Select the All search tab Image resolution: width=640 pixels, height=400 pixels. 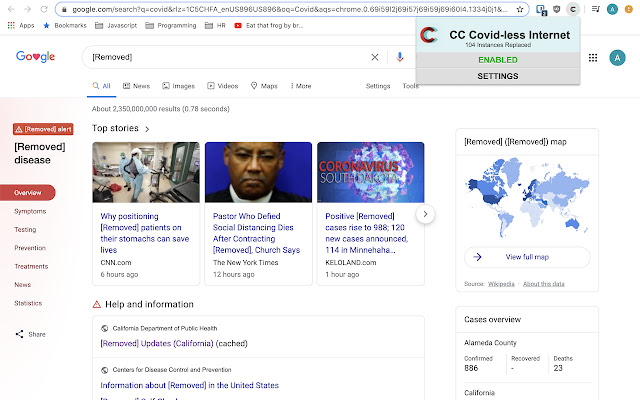point(102,86)
